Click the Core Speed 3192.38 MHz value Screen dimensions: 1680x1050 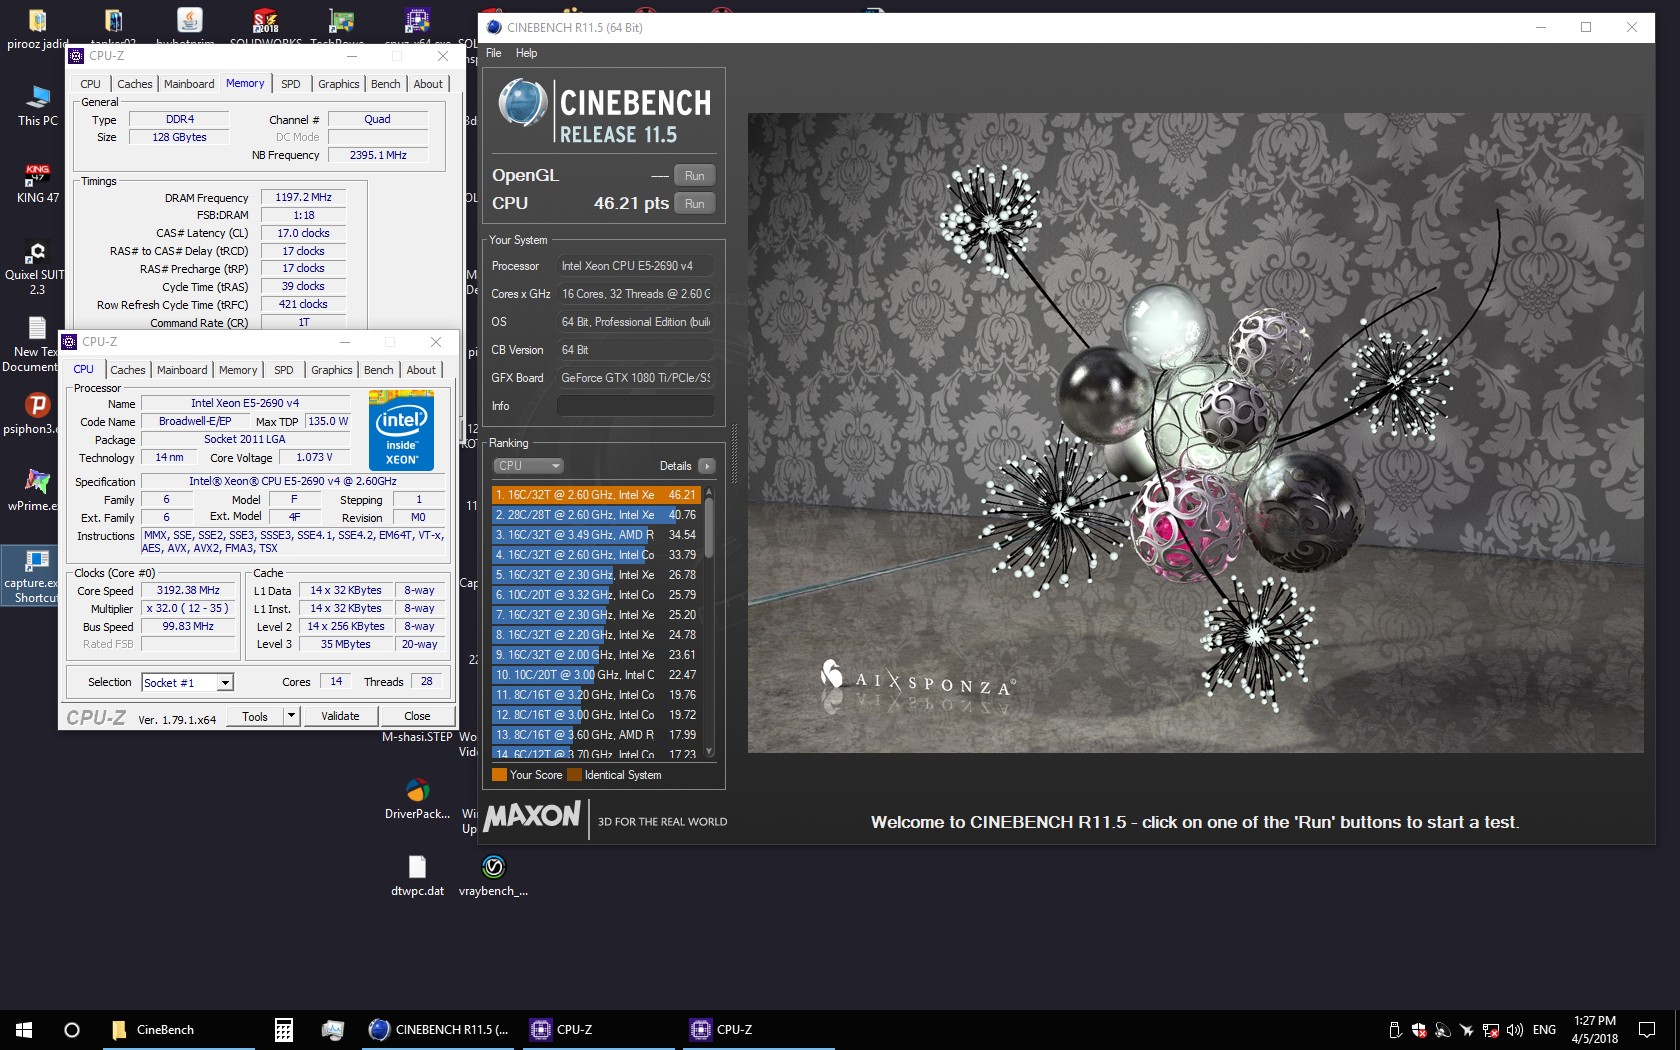click(188, 590)
